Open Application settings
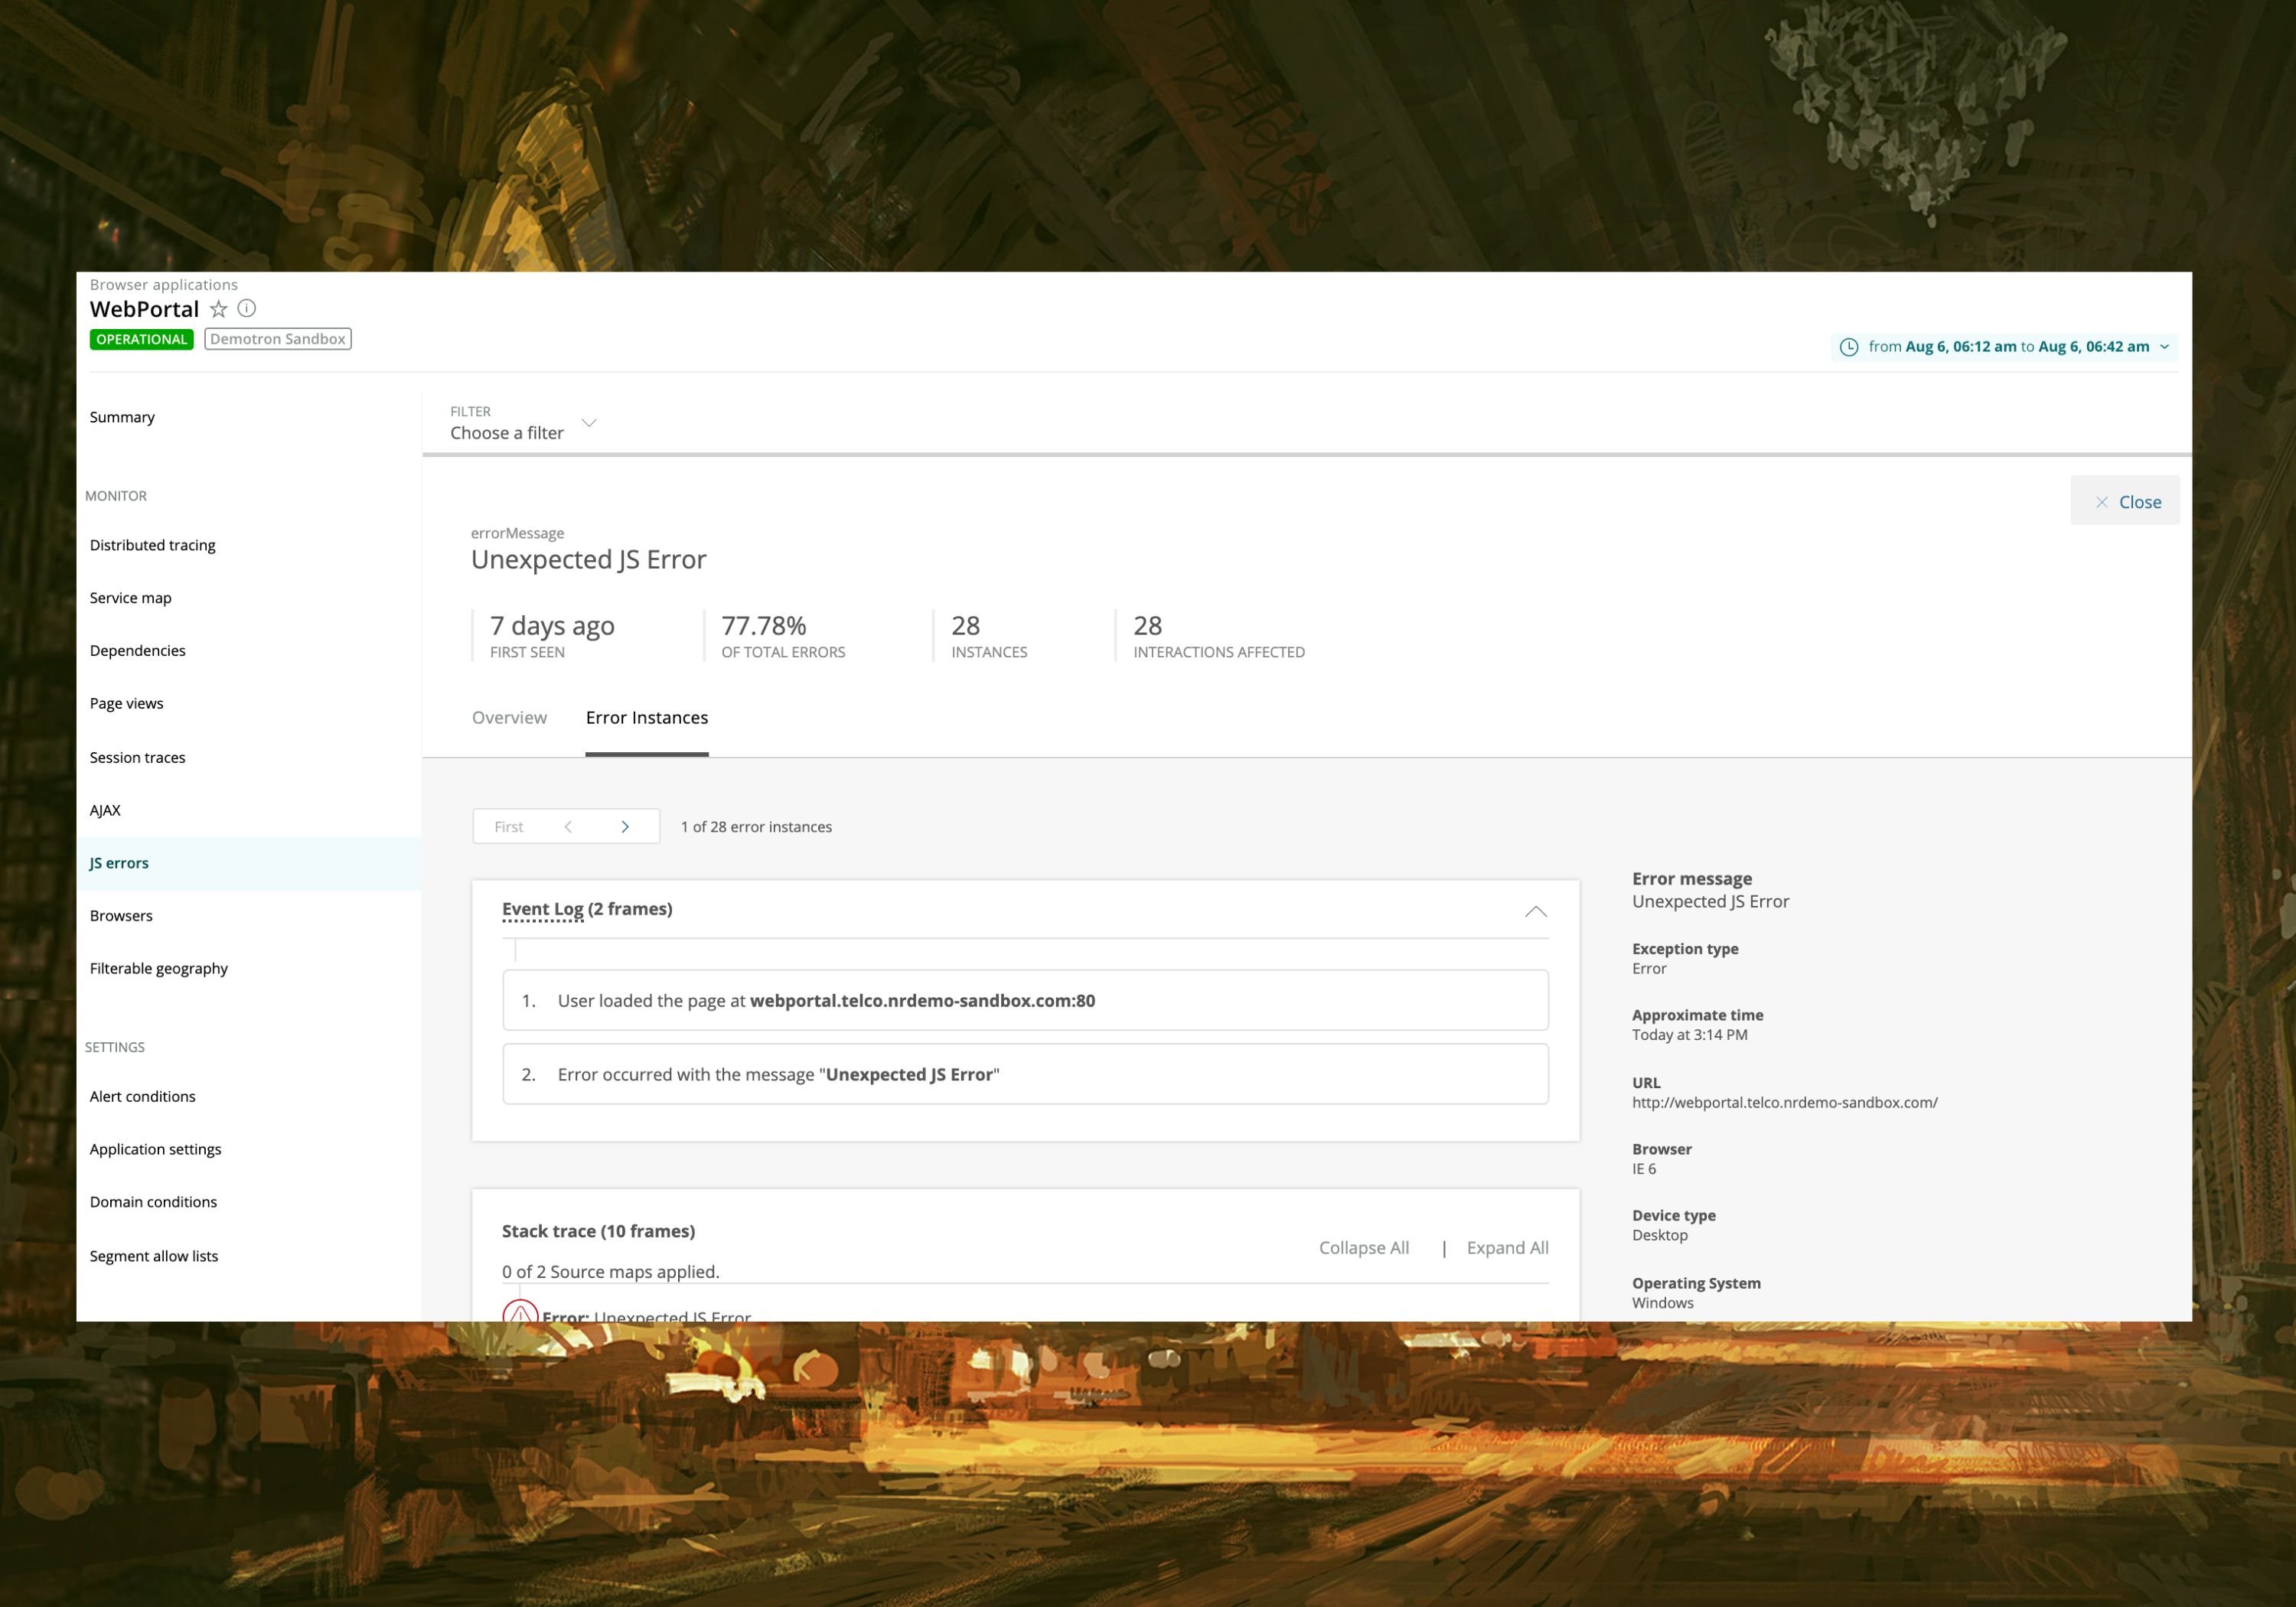2296x1607 pixels. click(x=156, y=1150)
